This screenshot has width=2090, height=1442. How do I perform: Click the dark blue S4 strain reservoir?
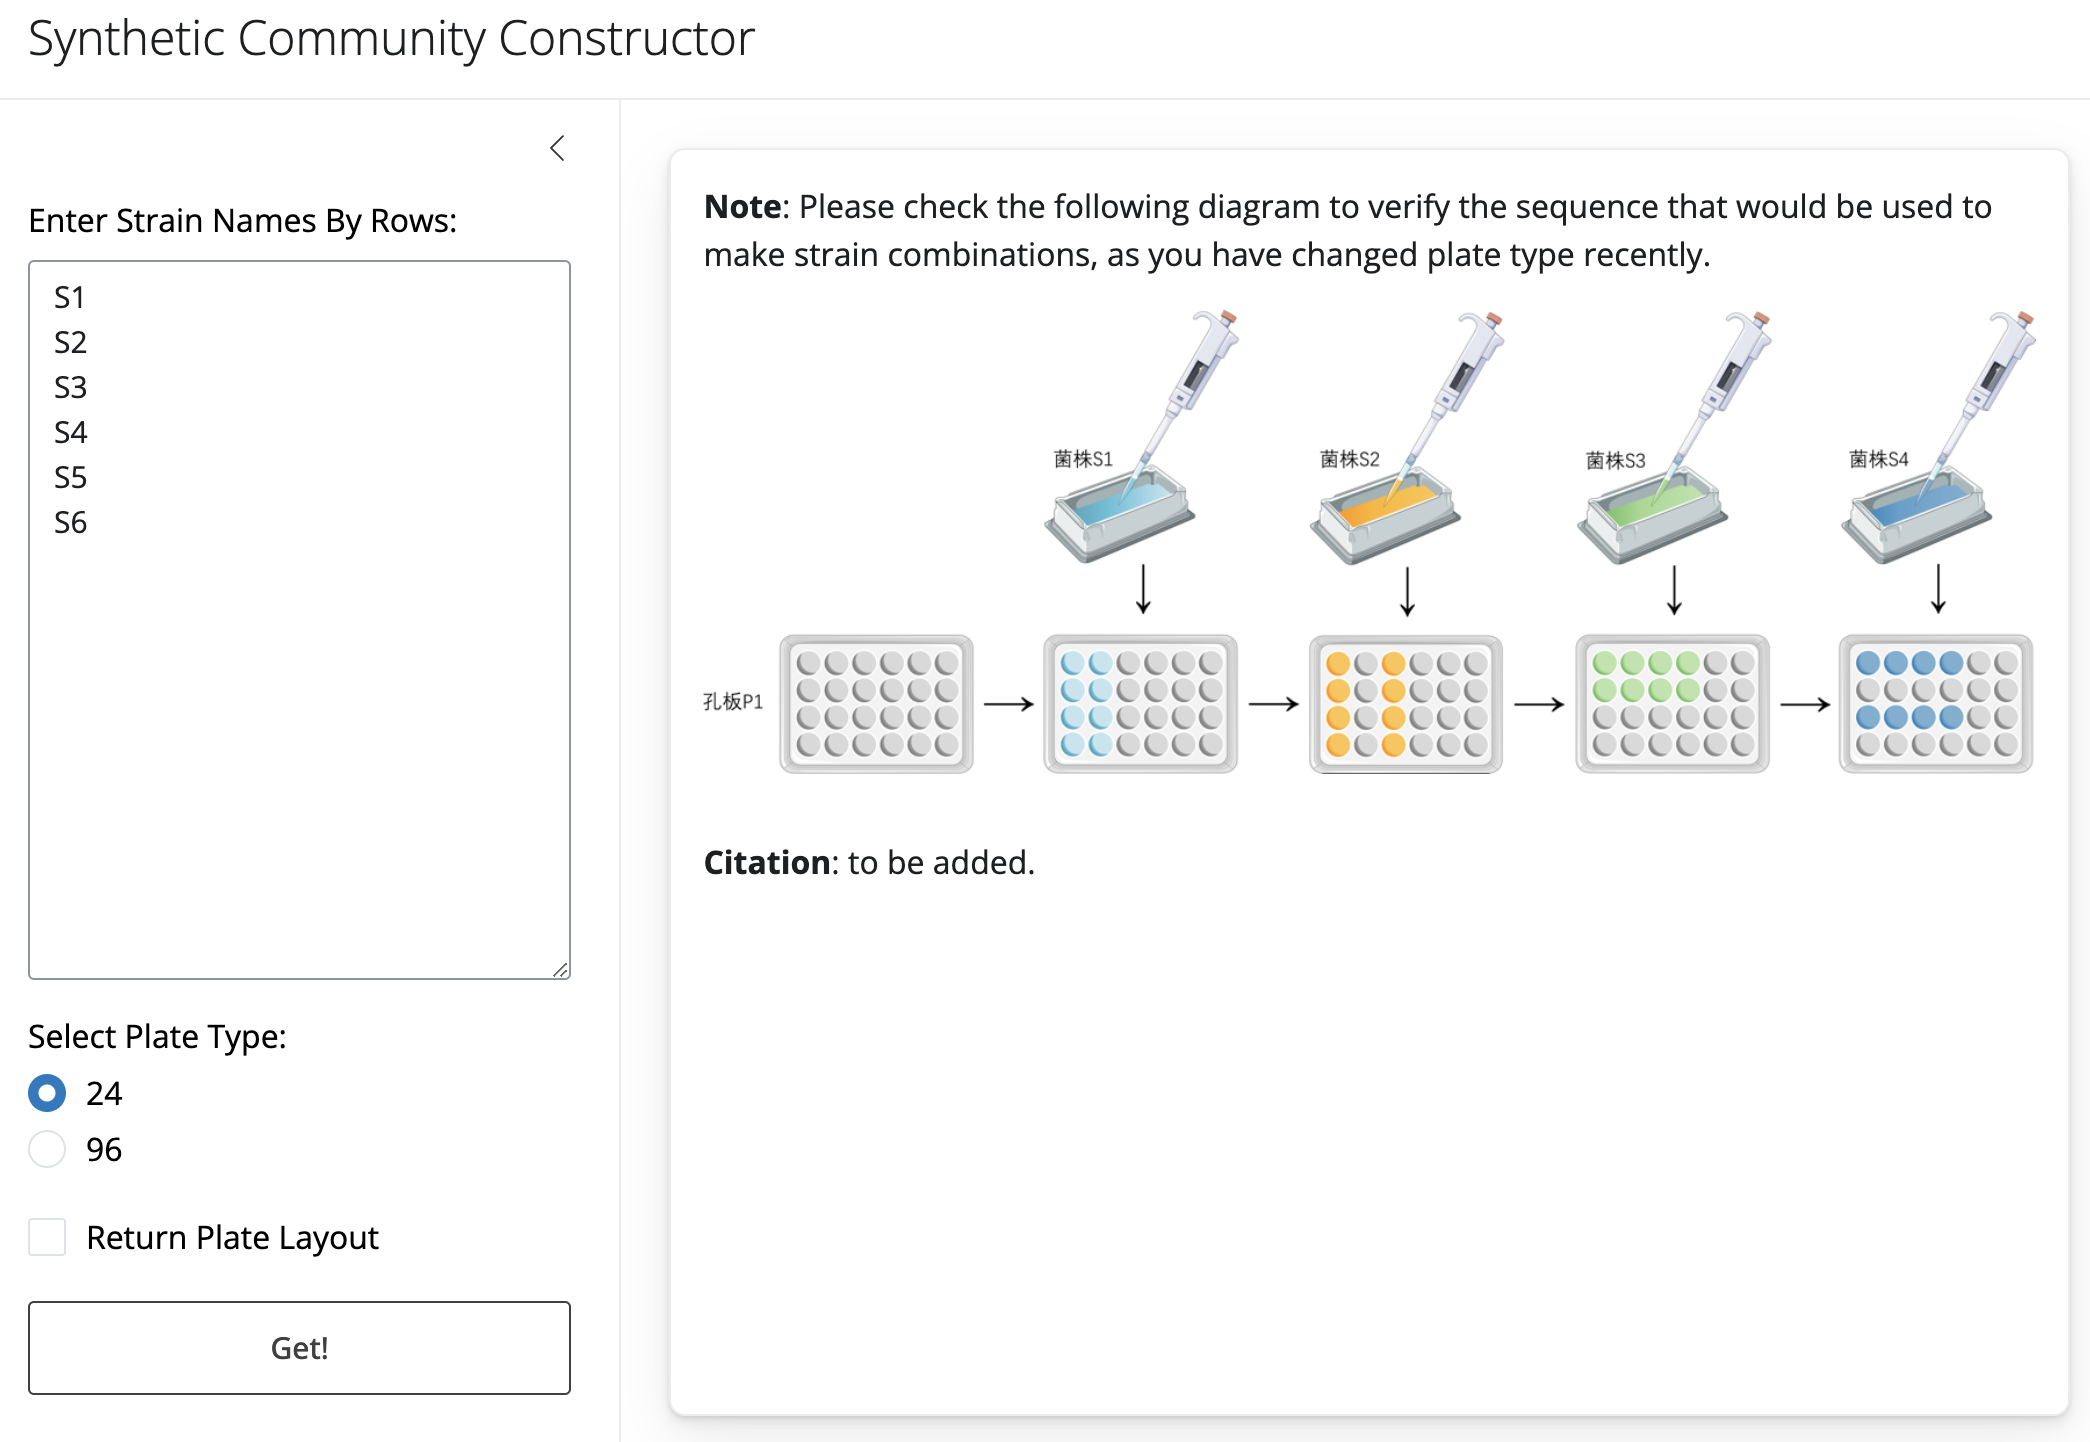(1916, 516)
